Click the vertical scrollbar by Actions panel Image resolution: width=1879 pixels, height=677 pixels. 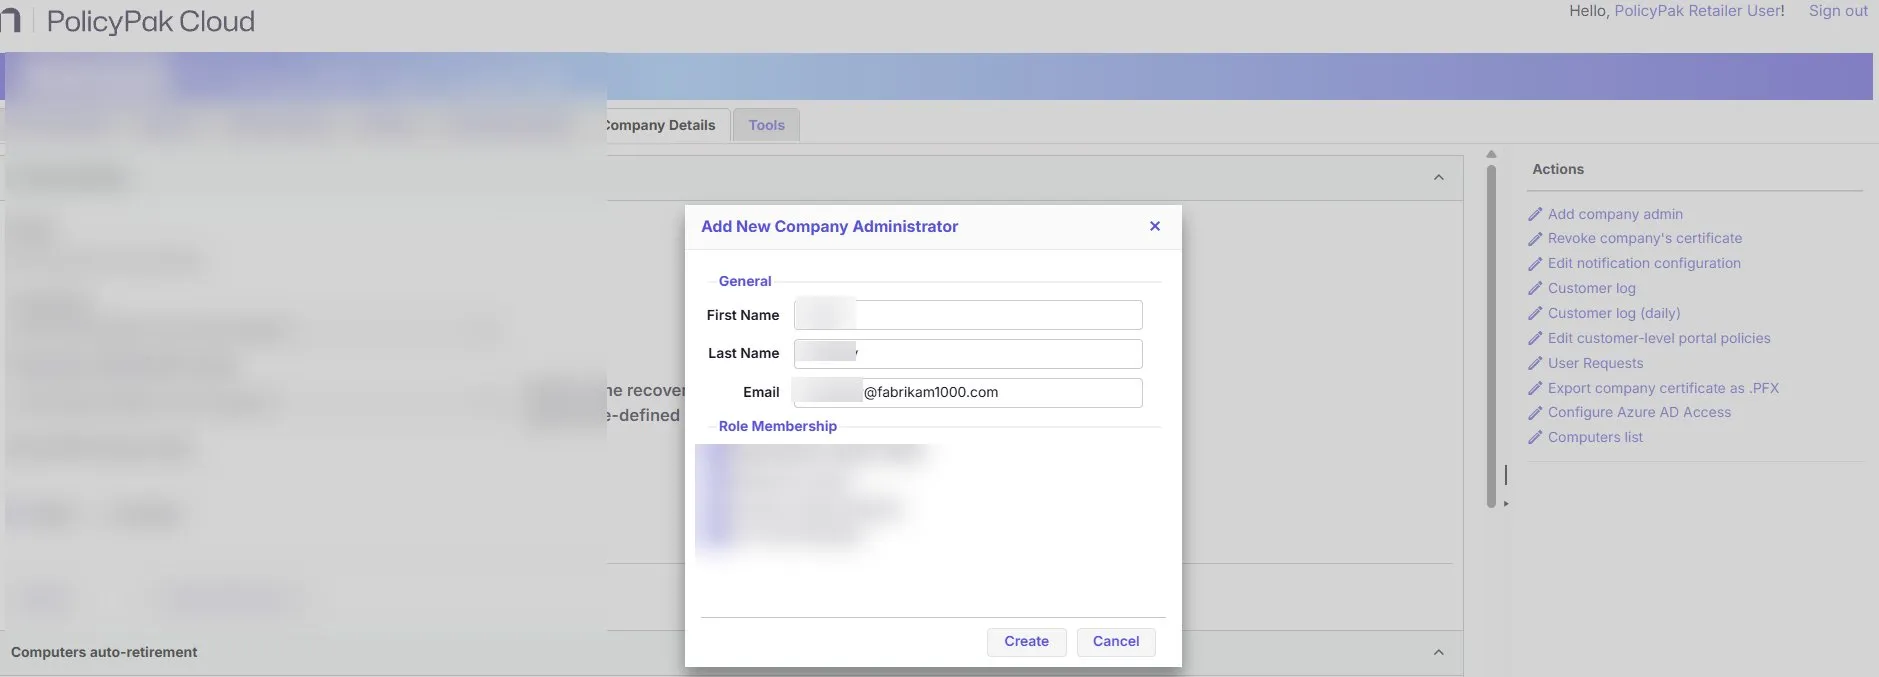tap(1491, 335)
